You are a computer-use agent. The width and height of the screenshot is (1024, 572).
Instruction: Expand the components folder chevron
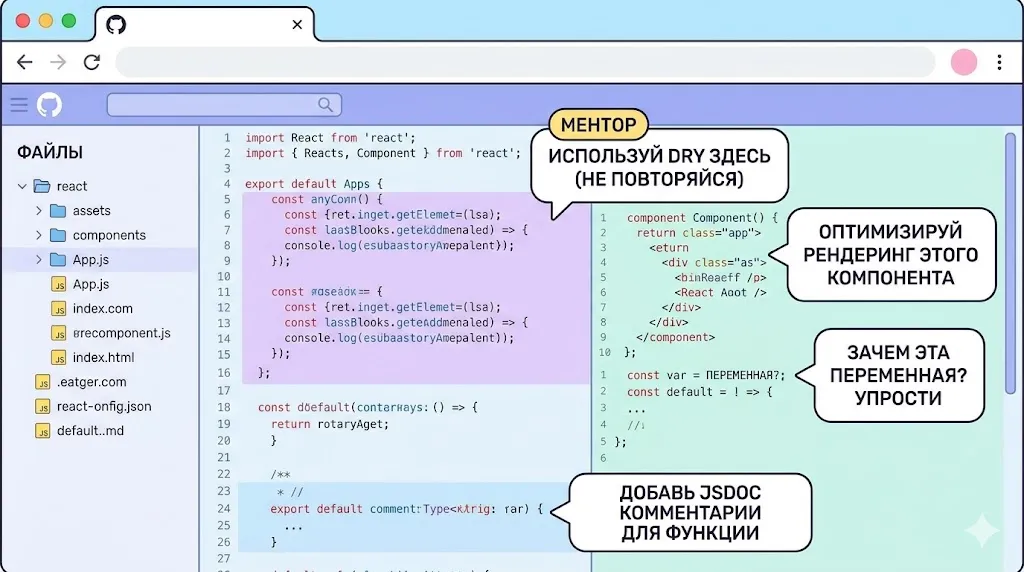[39, 235]
